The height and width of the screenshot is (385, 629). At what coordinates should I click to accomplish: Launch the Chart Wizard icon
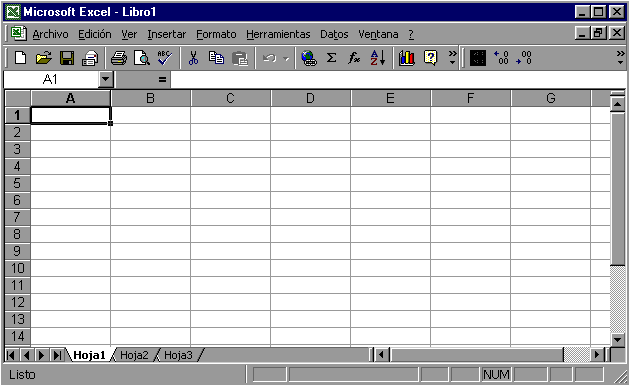pos(406,58)
